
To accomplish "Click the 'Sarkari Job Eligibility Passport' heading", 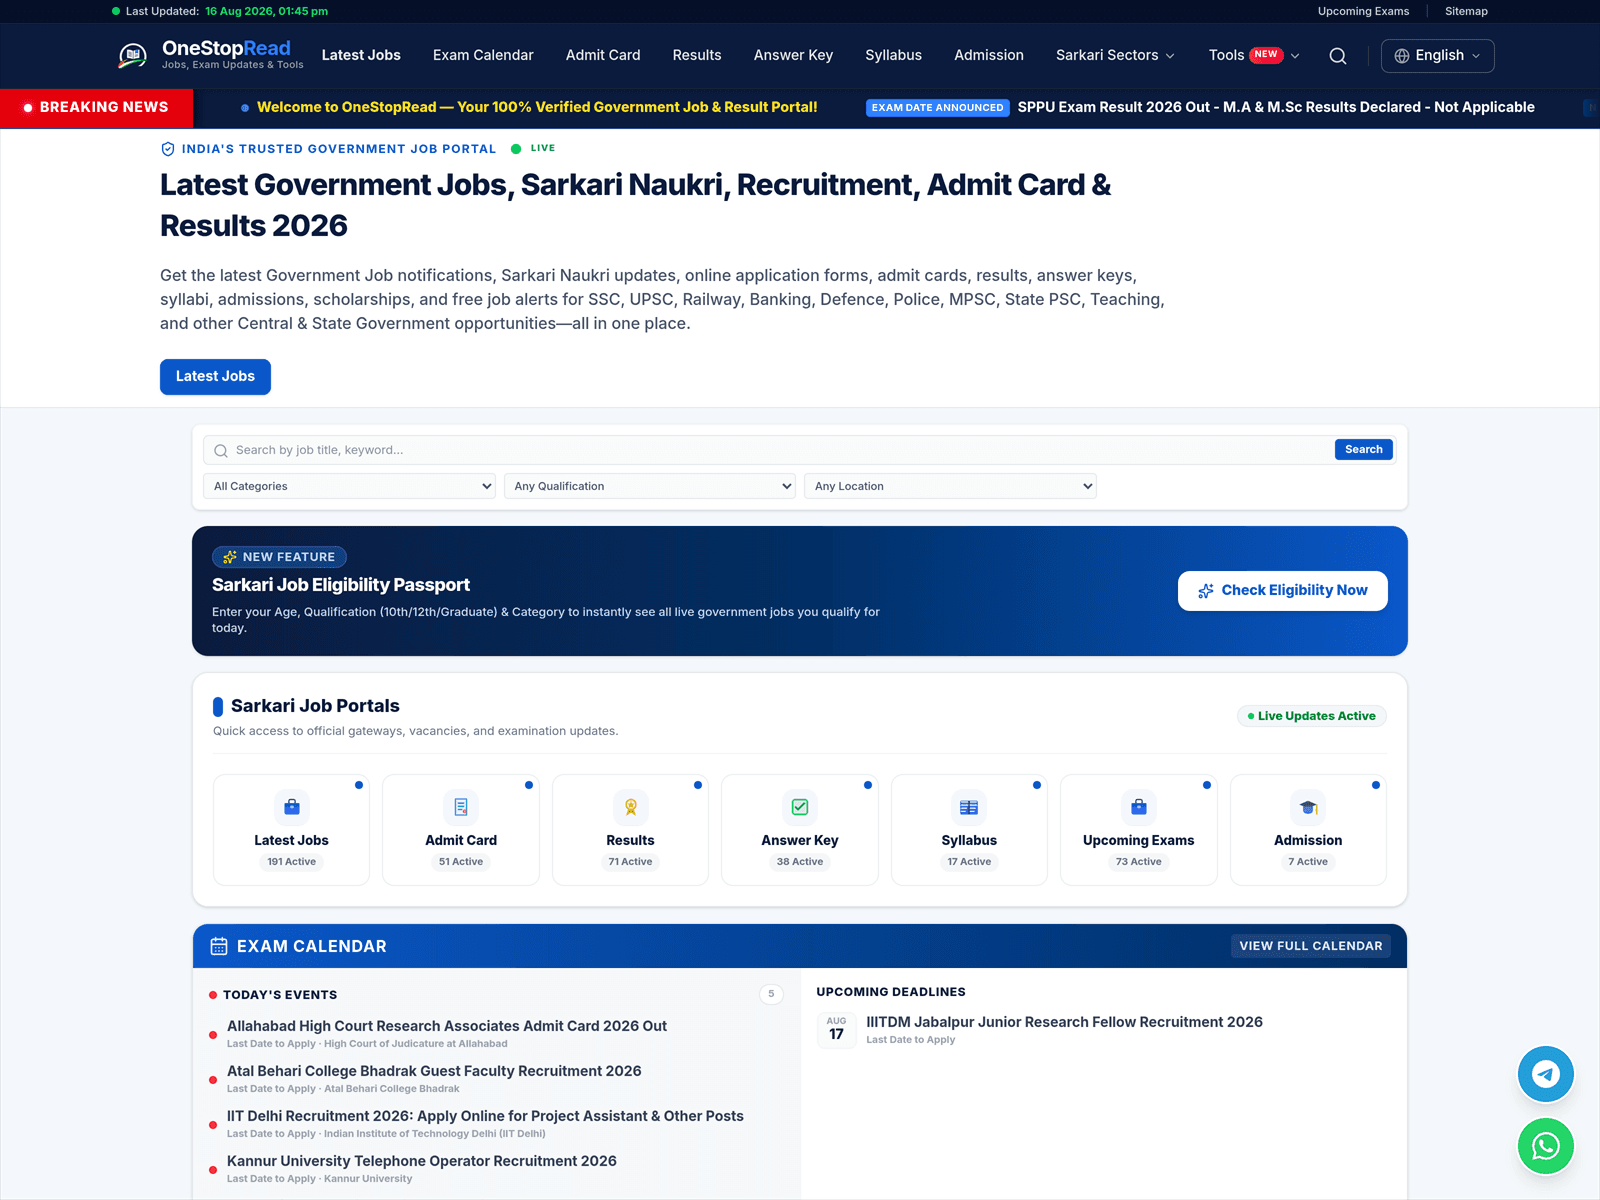I will [341, 585].
